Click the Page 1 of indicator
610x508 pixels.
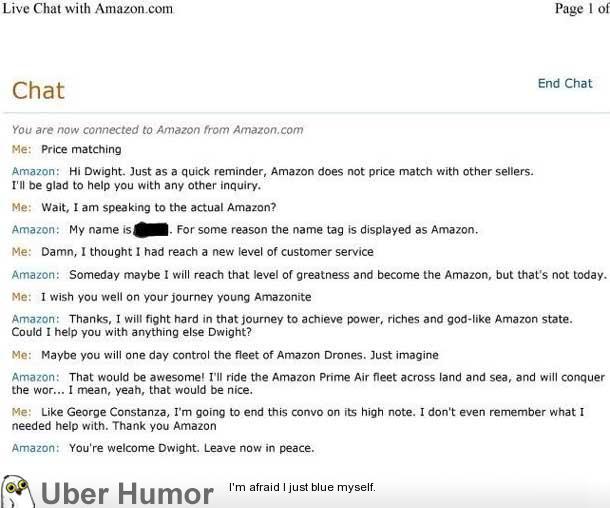(x=581, y=9)
